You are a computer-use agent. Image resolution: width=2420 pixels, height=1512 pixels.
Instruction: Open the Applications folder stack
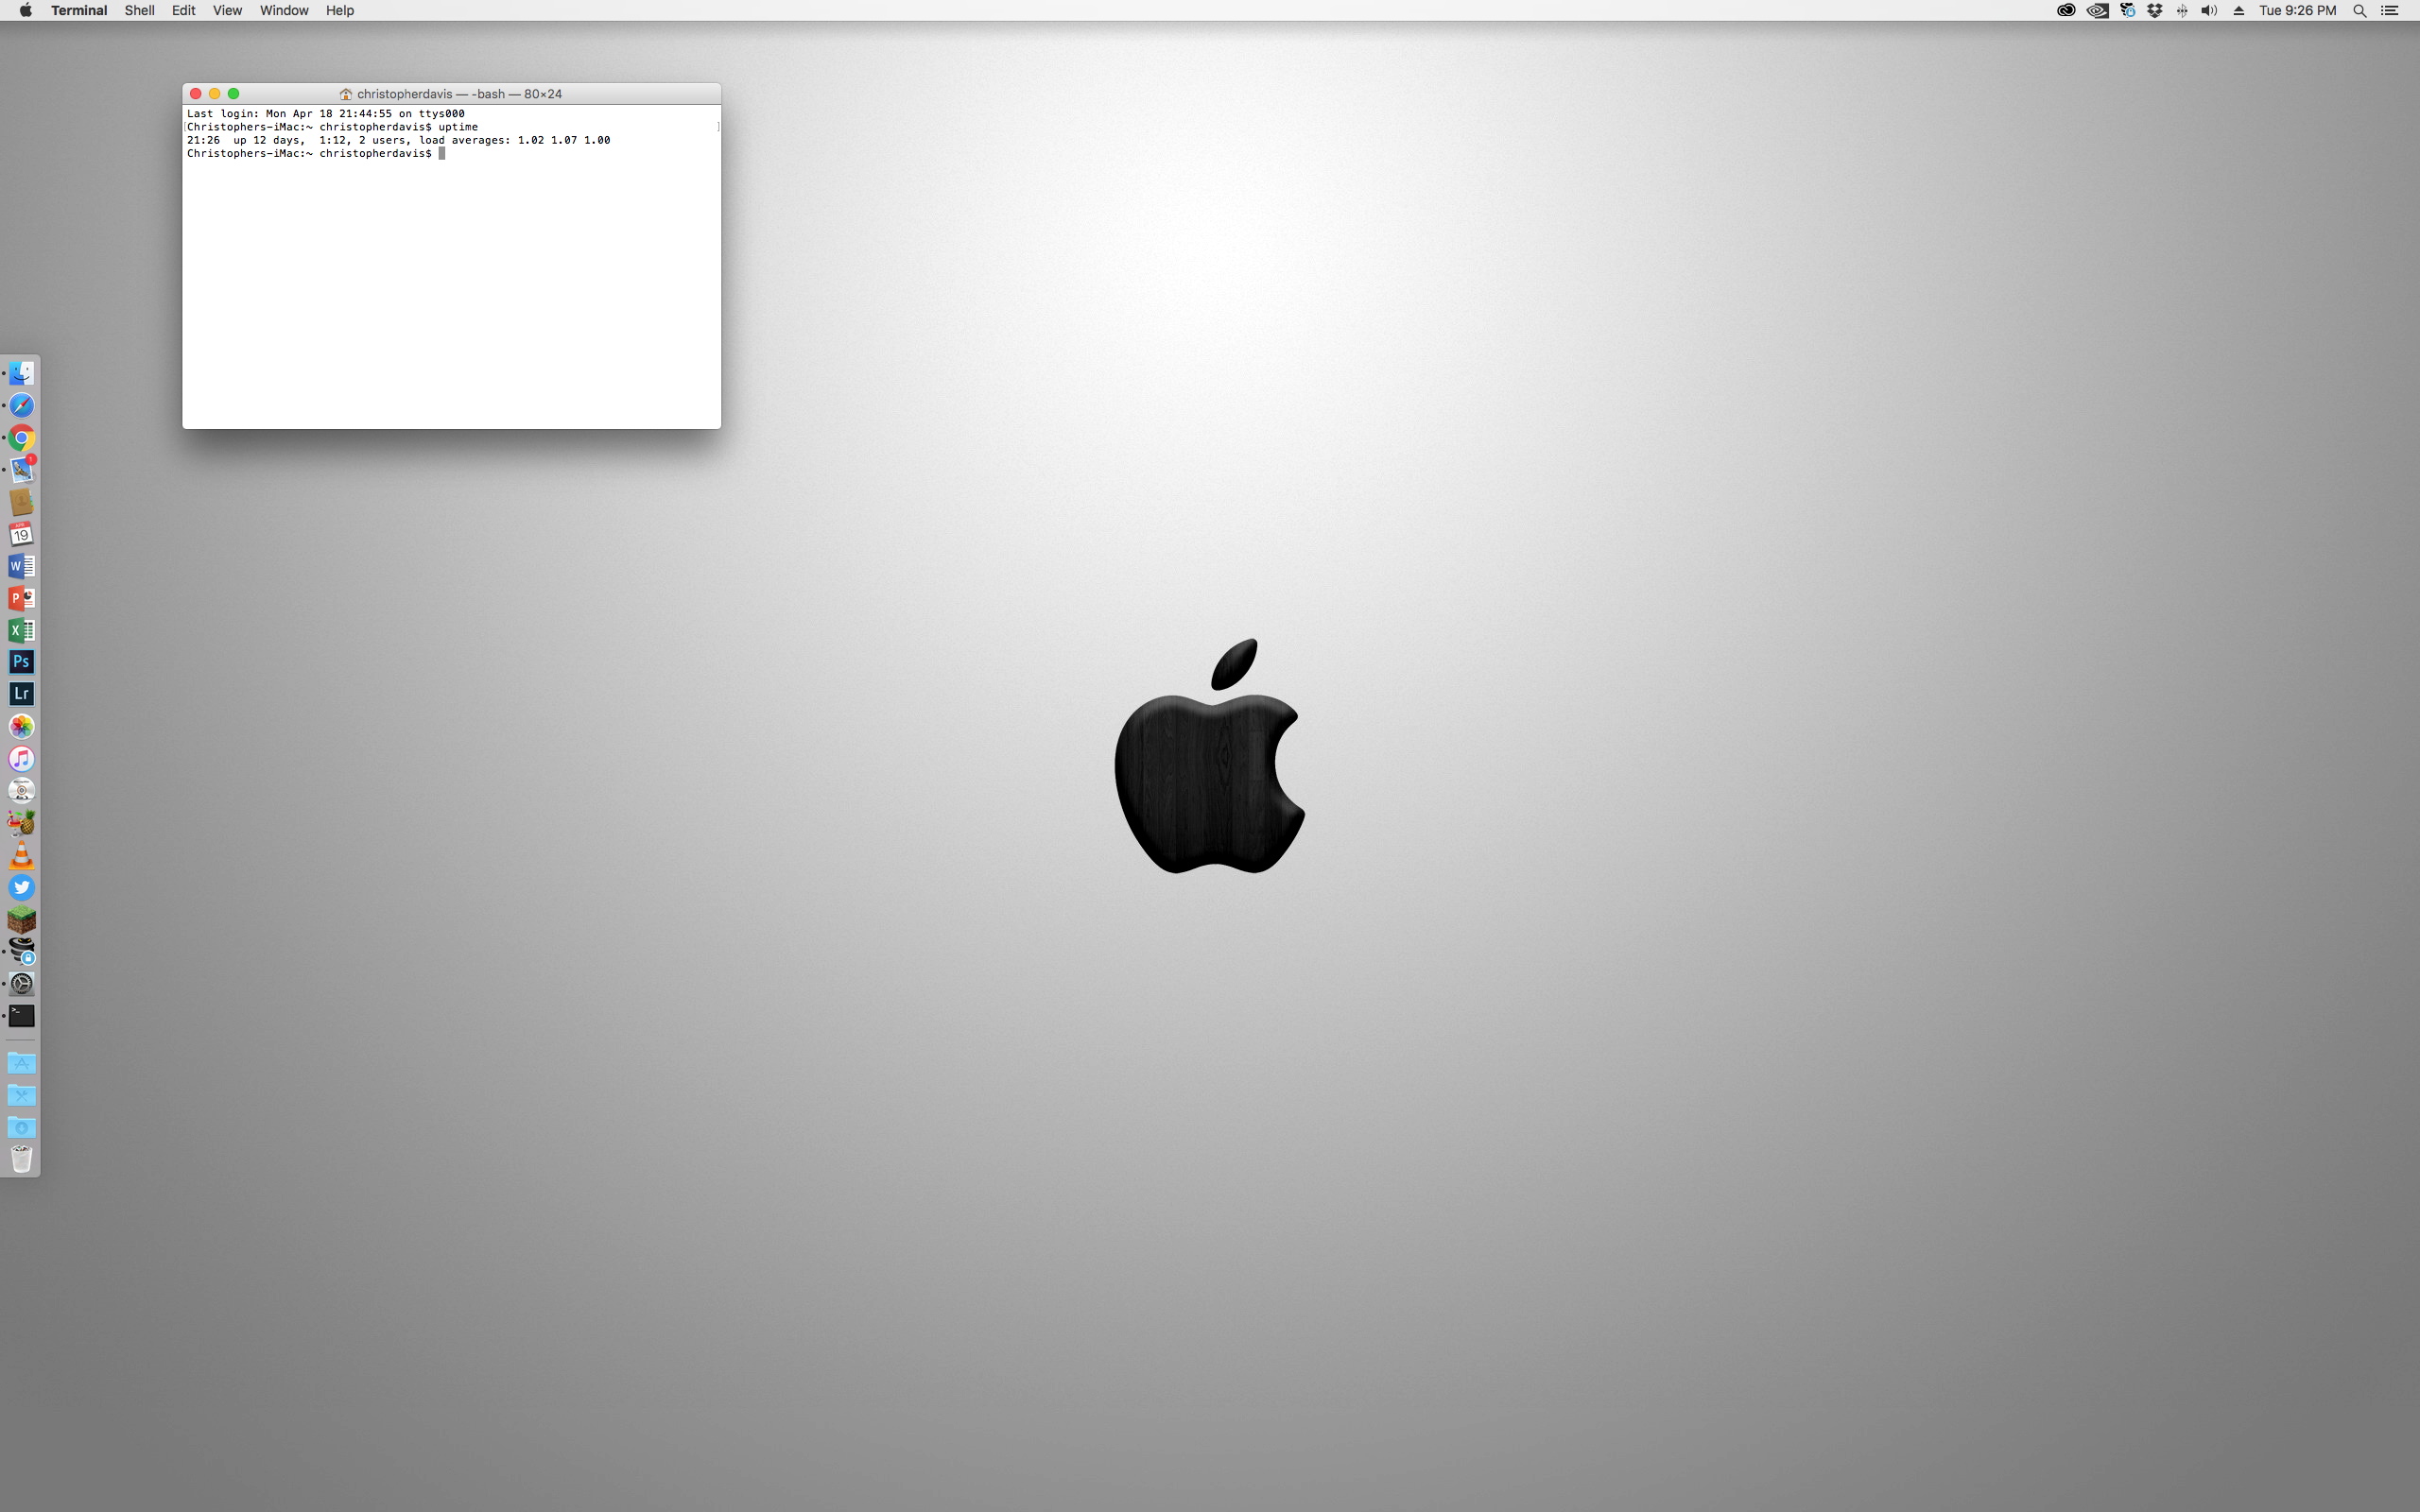click(x=21, y=1063)
